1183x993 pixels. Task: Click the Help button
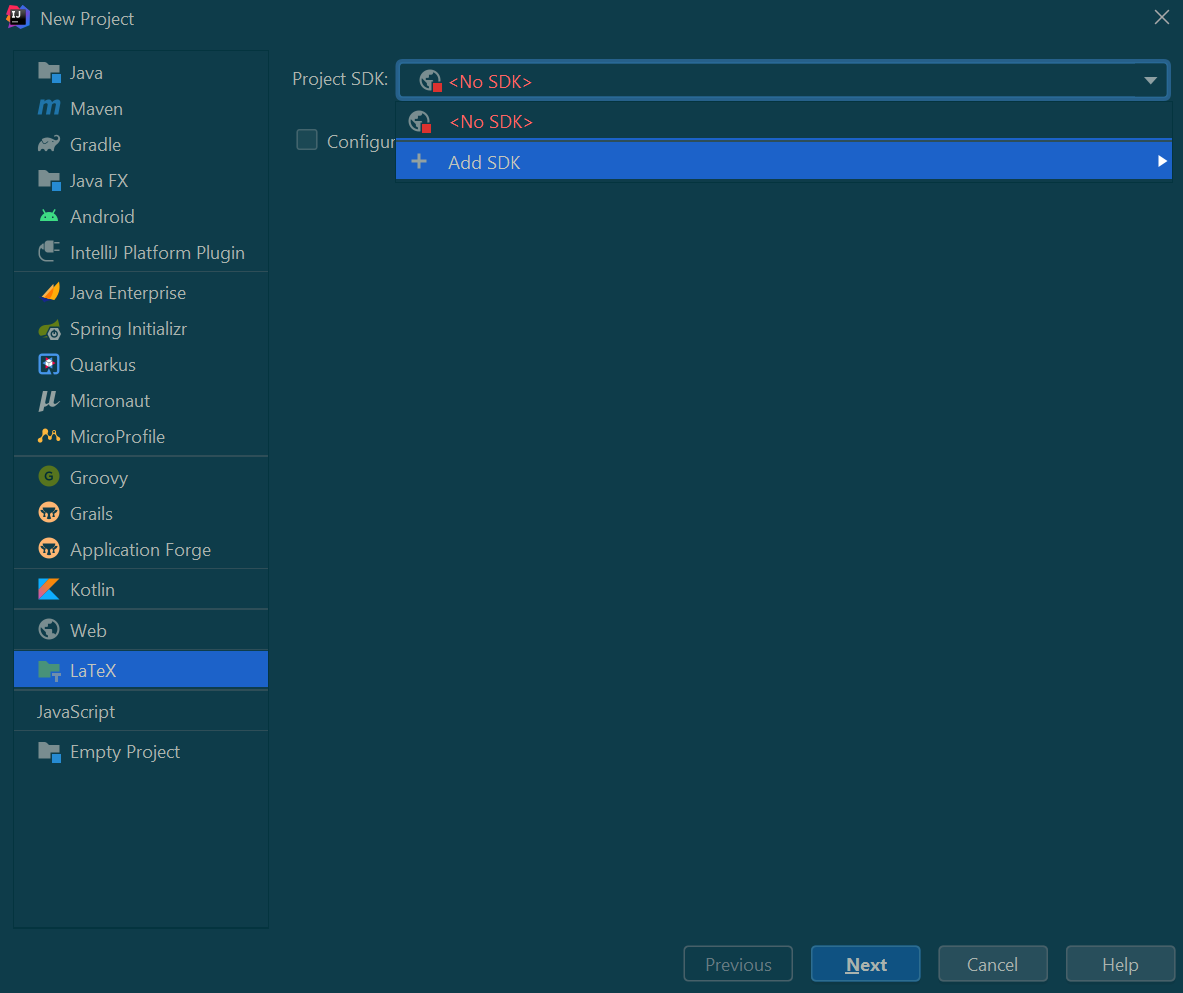click(1120, 964)
